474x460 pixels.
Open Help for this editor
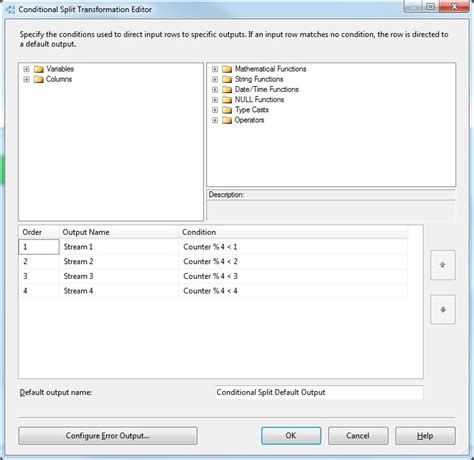pos(425,436)
